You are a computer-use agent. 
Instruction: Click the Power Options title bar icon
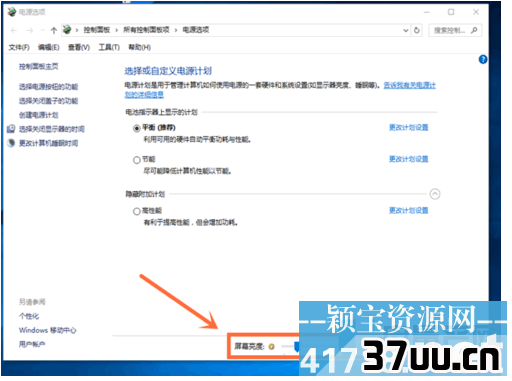12,12
